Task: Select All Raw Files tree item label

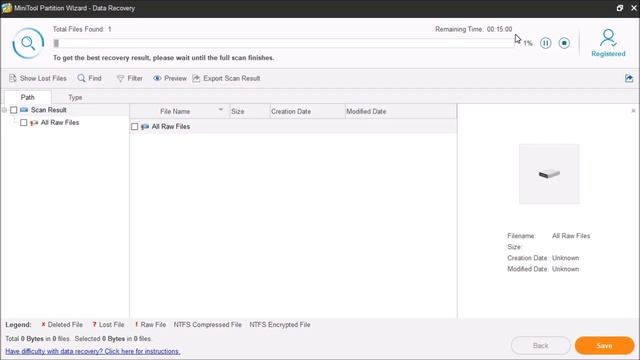Action: [x=60, y=122]
